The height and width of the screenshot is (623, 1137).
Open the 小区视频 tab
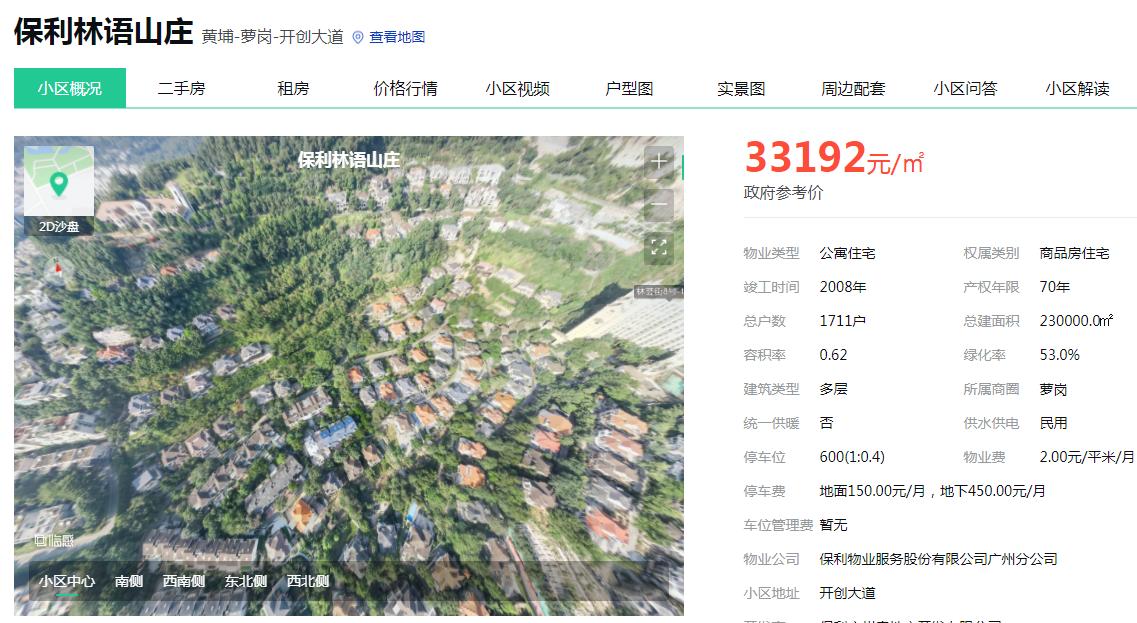517,88
